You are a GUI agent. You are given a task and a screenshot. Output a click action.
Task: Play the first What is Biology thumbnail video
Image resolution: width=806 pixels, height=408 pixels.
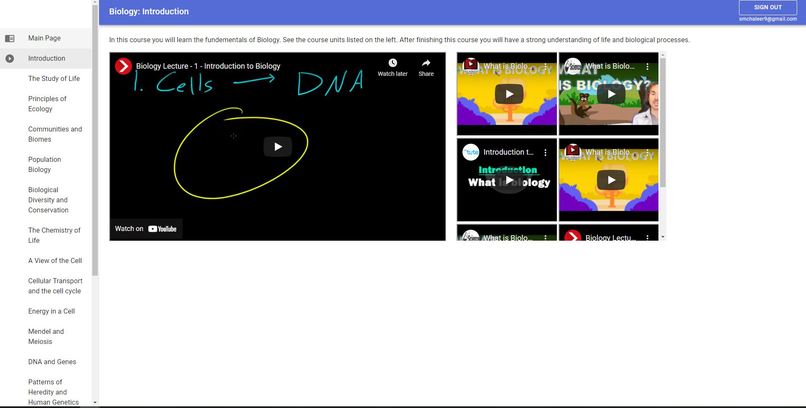509,94
